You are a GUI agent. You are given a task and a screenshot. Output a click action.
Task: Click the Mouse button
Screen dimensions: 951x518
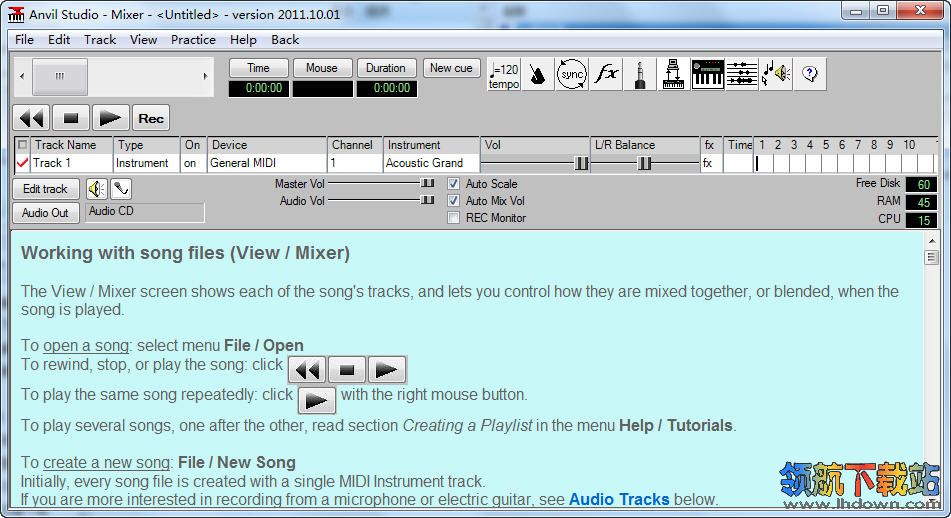coord(322,68)
